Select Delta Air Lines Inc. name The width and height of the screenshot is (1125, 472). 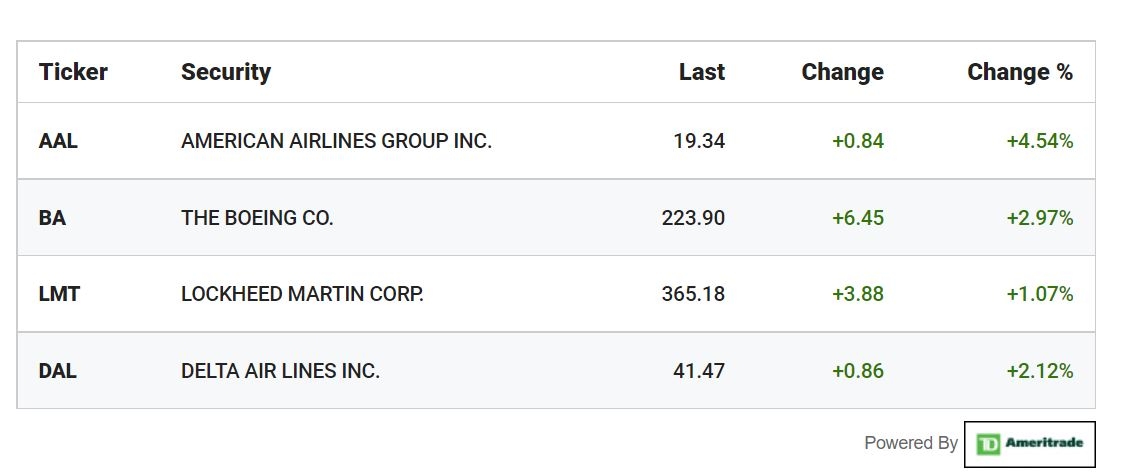(280, 372)
